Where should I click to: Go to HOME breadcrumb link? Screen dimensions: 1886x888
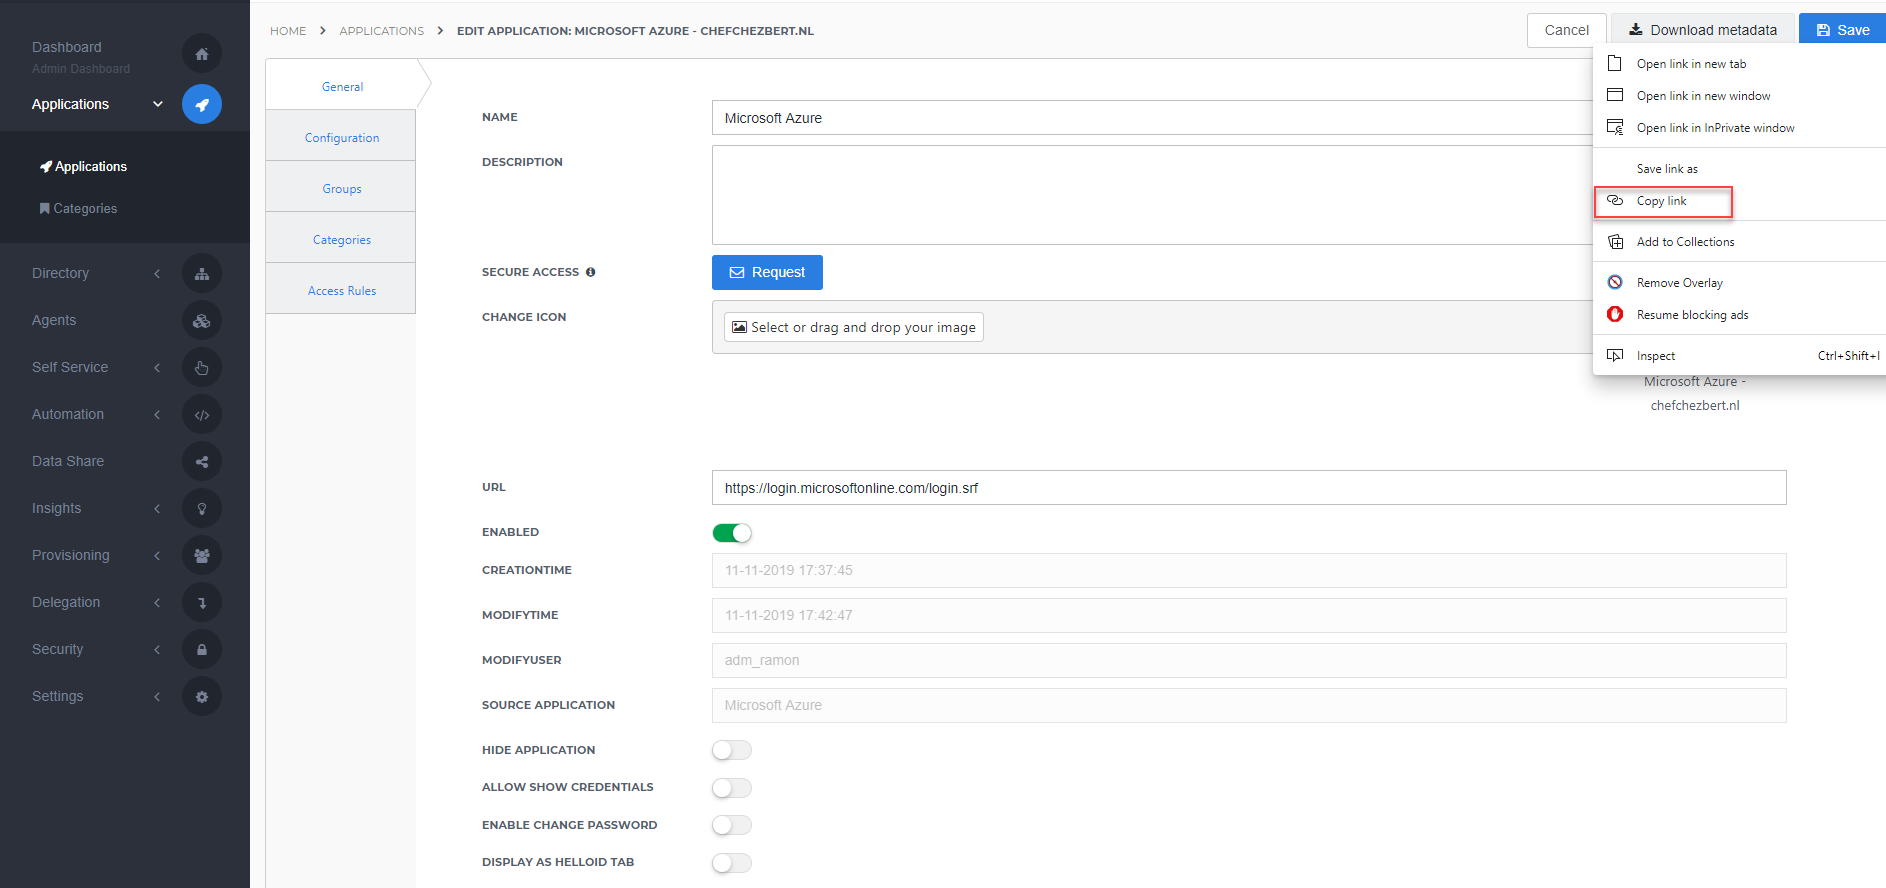(288, 31)
